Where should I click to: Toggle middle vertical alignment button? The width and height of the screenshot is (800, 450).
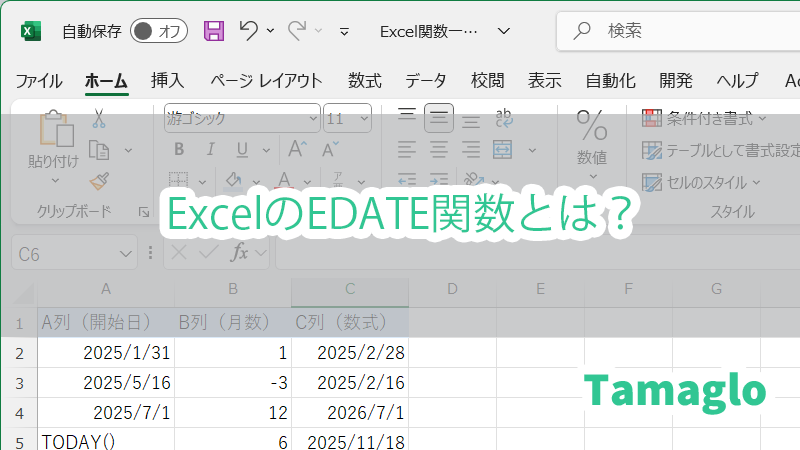438,119
